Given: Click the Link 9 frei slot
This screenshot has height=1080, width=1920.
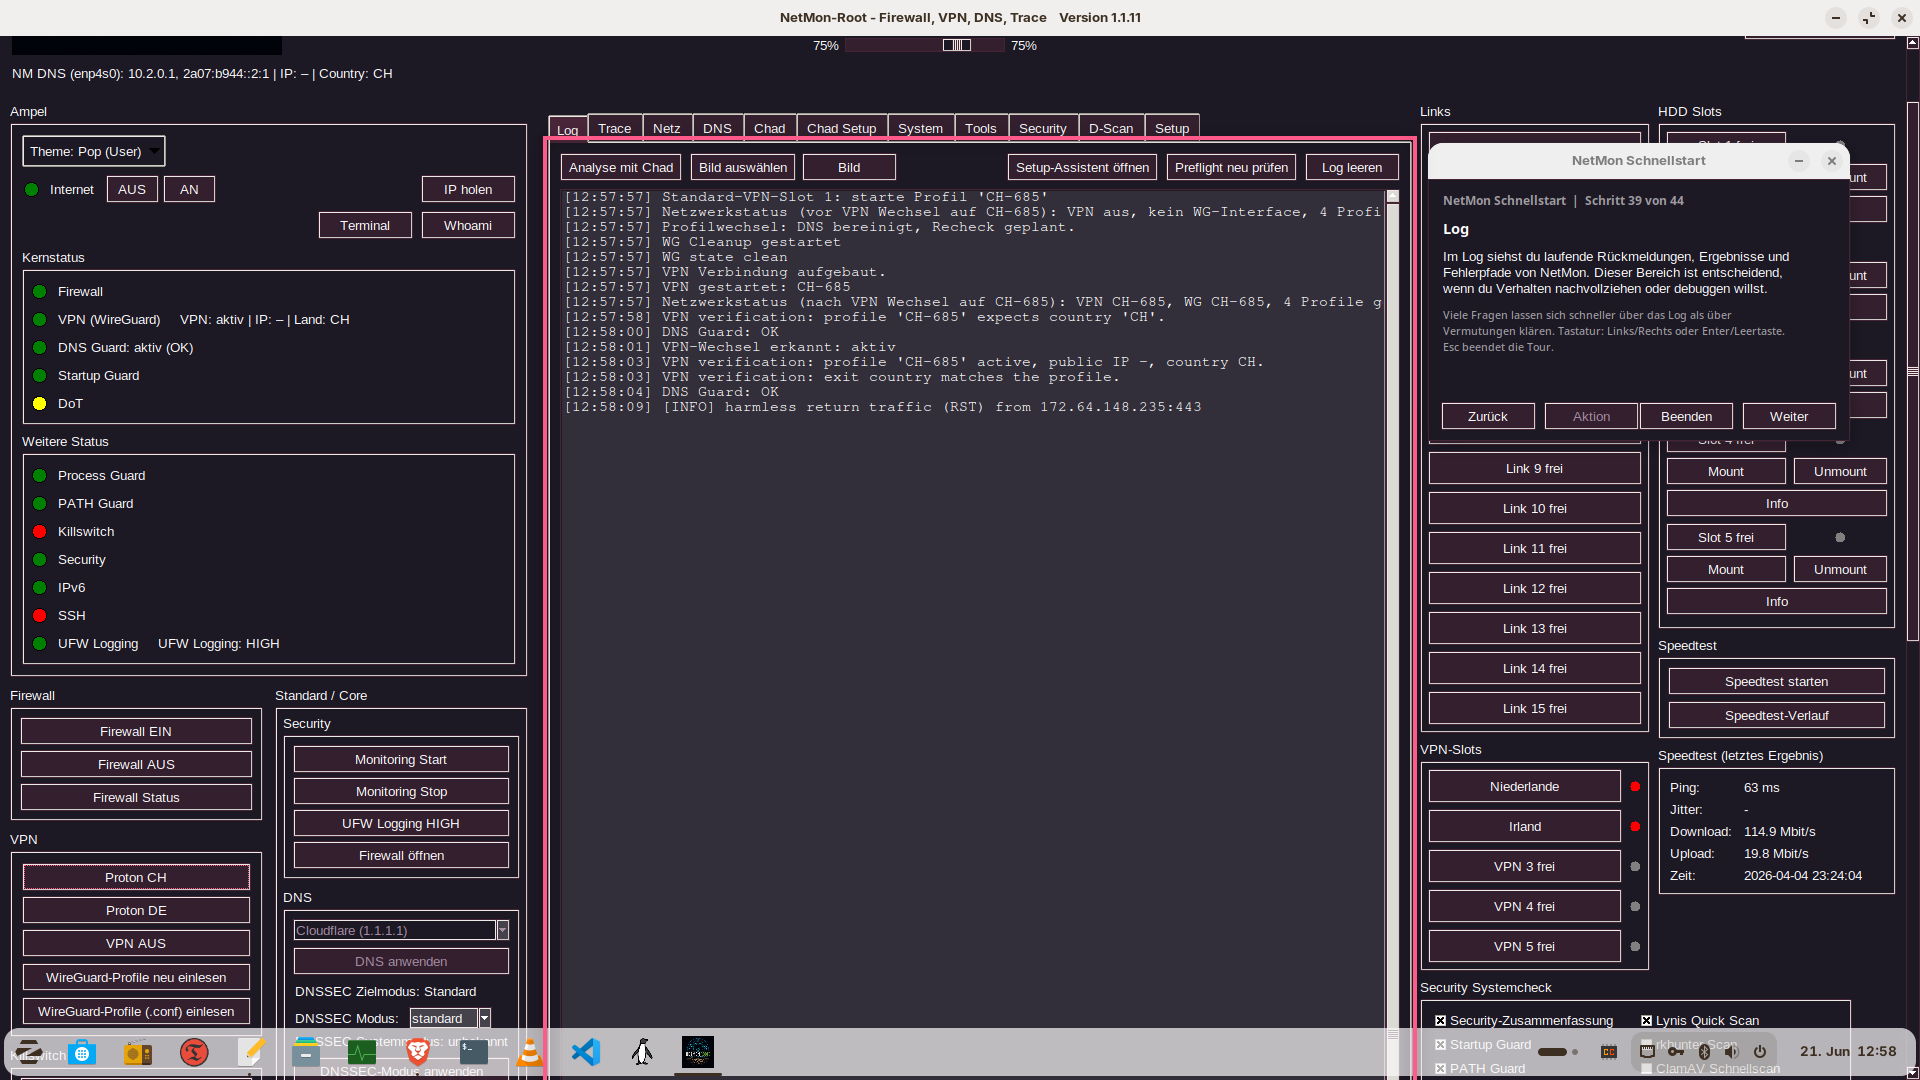Looking at the screenshot, I should coord(1535,469).
